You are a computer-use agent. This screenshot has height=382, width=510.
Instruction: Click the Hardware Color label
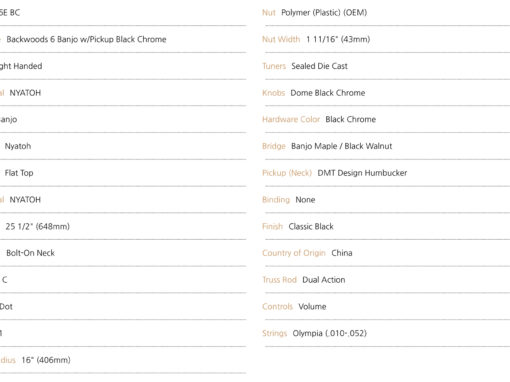(x=291, y=119)
